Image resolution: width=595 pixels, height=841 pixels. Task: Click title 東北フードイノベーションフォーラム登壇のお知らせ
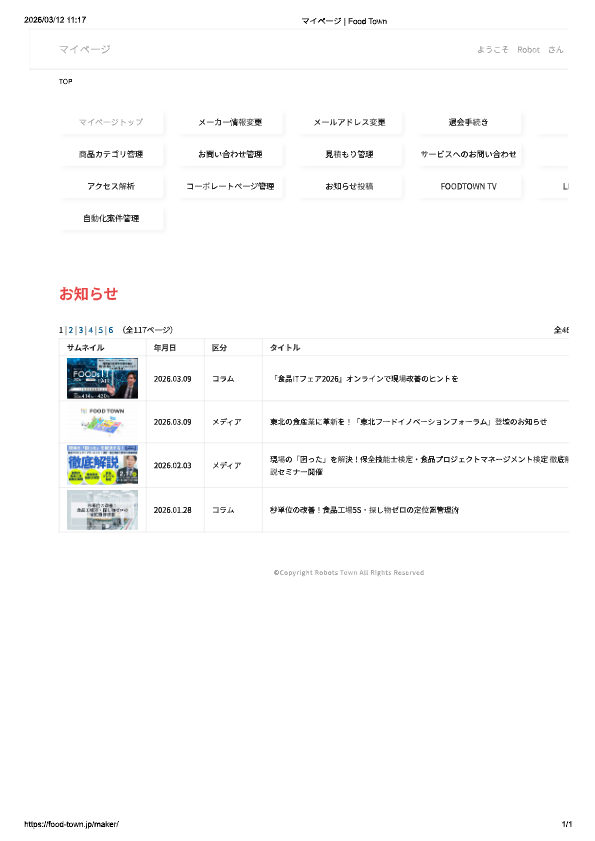pos(409,422)
